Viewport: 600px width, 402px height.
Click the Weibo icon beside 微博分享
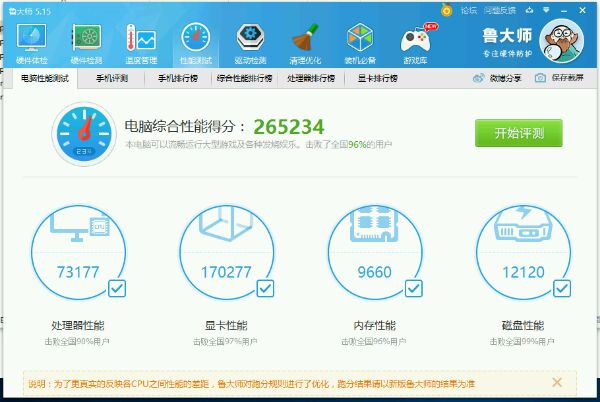478,78
